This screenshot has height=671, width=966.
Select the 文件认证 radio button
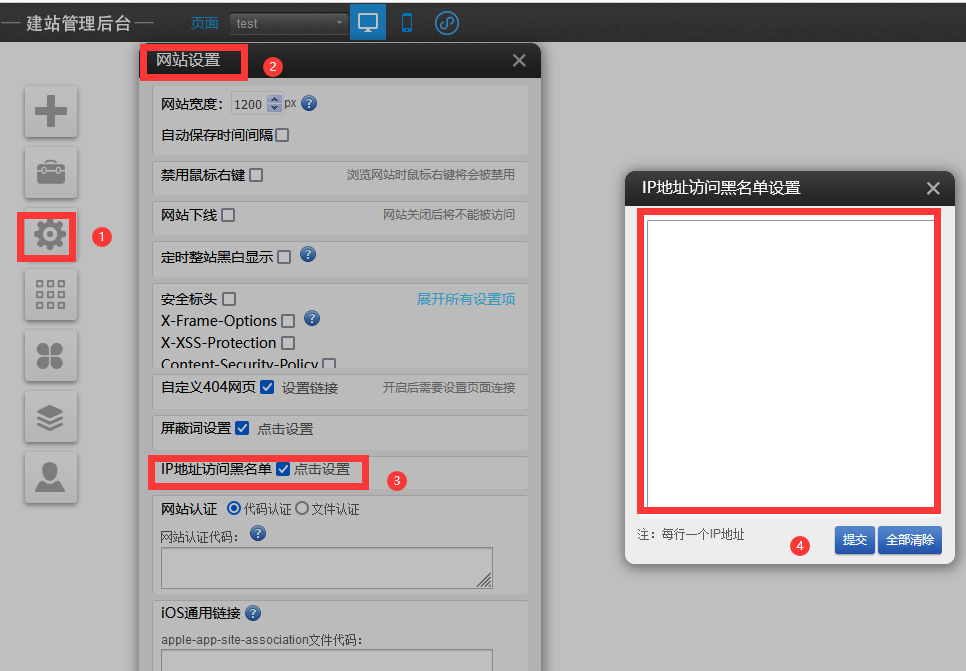pyautogui.click(x=302, y=508)
